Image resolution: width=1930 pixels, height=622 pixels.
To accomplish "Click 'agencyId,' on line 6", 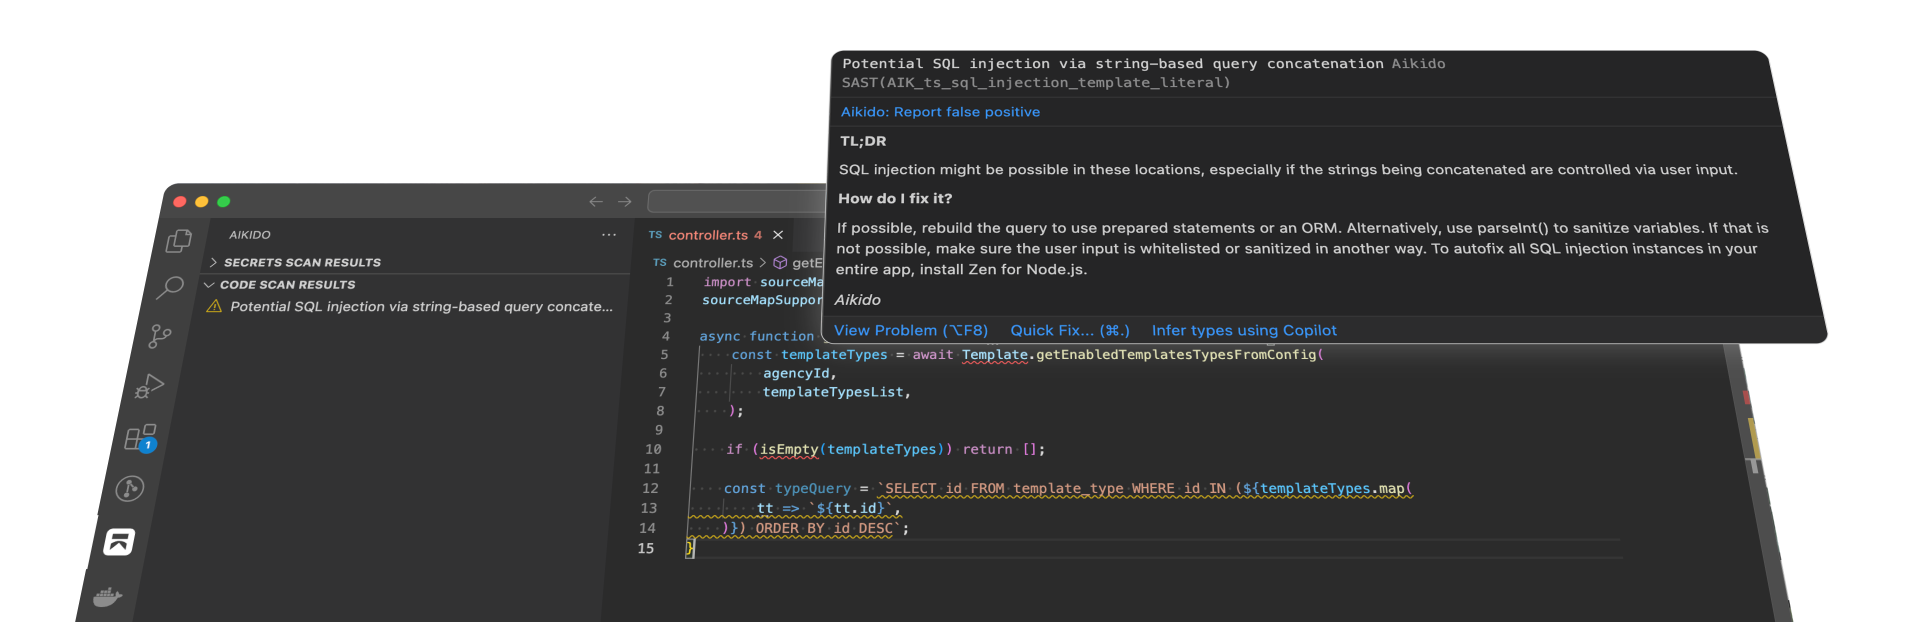I will tap(799, 374).
